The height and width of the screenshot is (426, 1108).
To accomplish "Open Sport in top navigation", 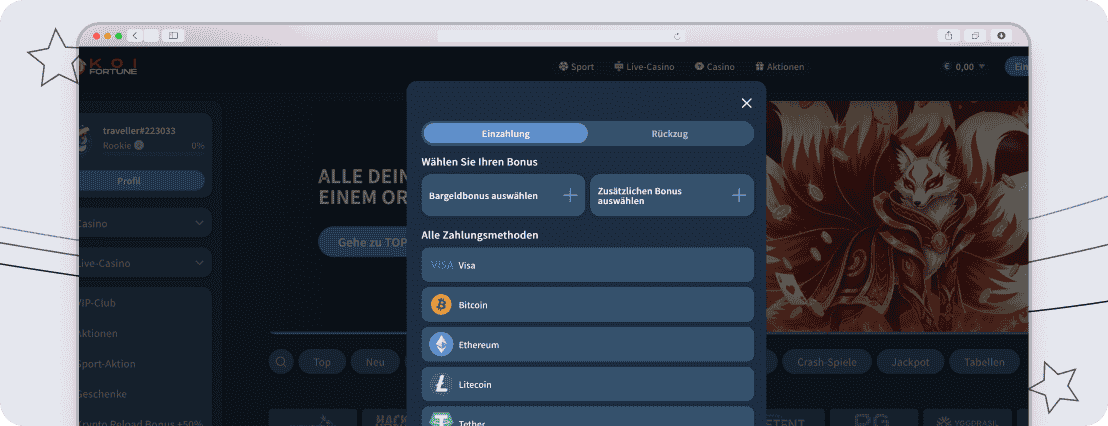I will coord(576,67).
